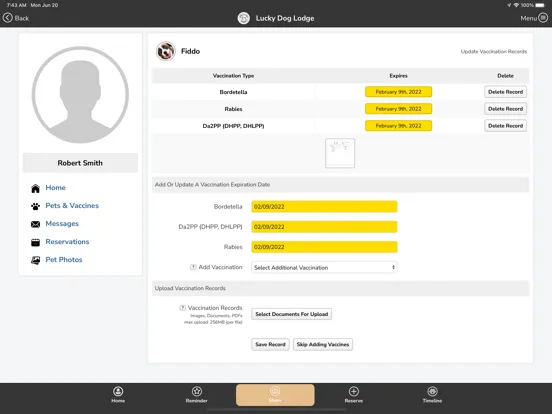This screenshot has width=552, height=414.
Task: Tap the Reserve plus icon
Action: pyautogui.click(x=353, y=391)
